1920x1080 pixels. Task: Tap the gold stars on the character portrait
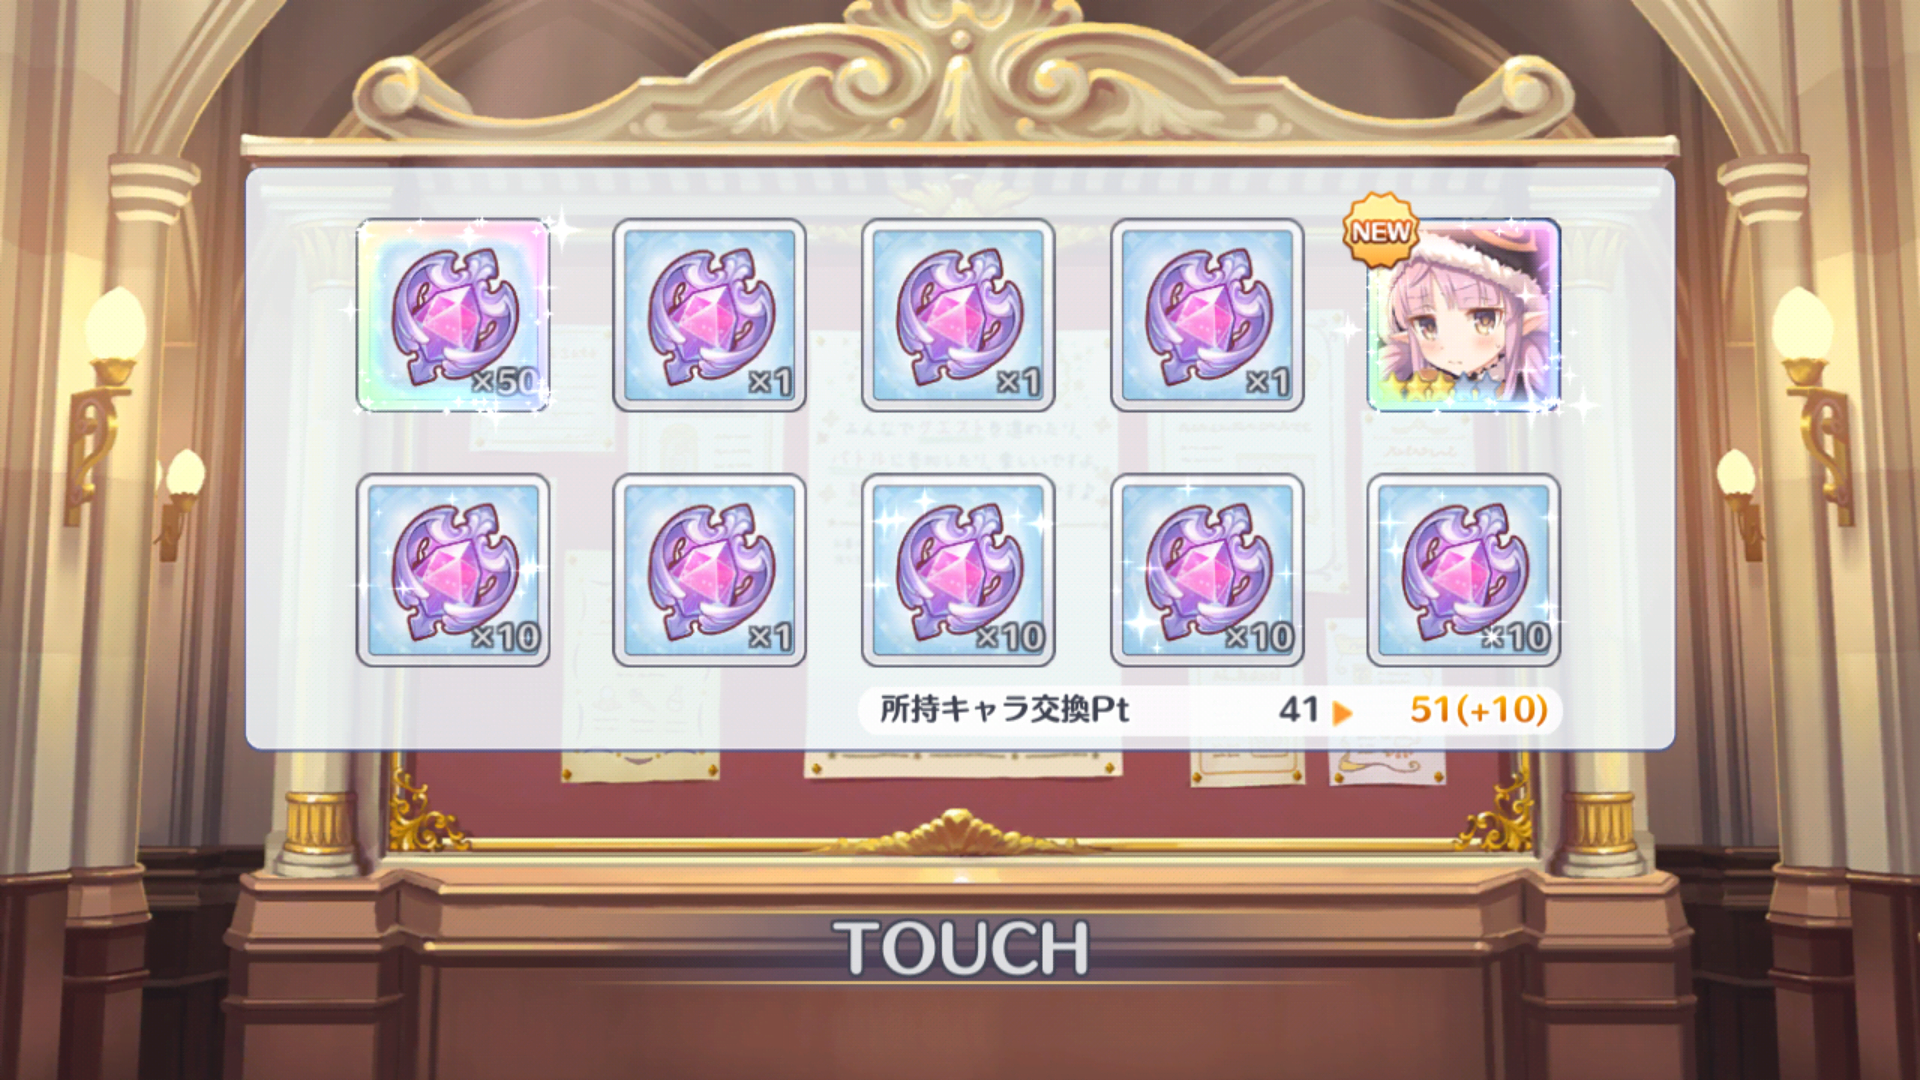(1412, 385)
